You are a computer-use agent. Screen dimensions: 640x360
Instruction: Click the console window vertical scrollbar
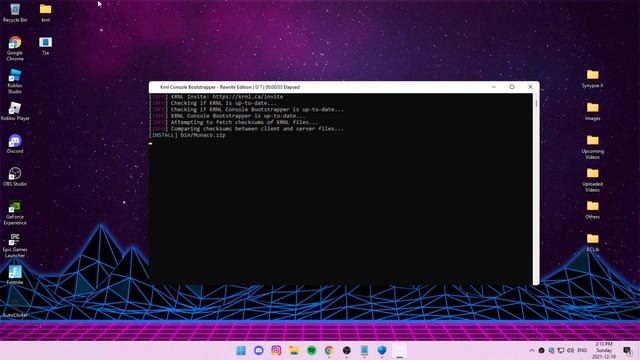coord(536,189)
